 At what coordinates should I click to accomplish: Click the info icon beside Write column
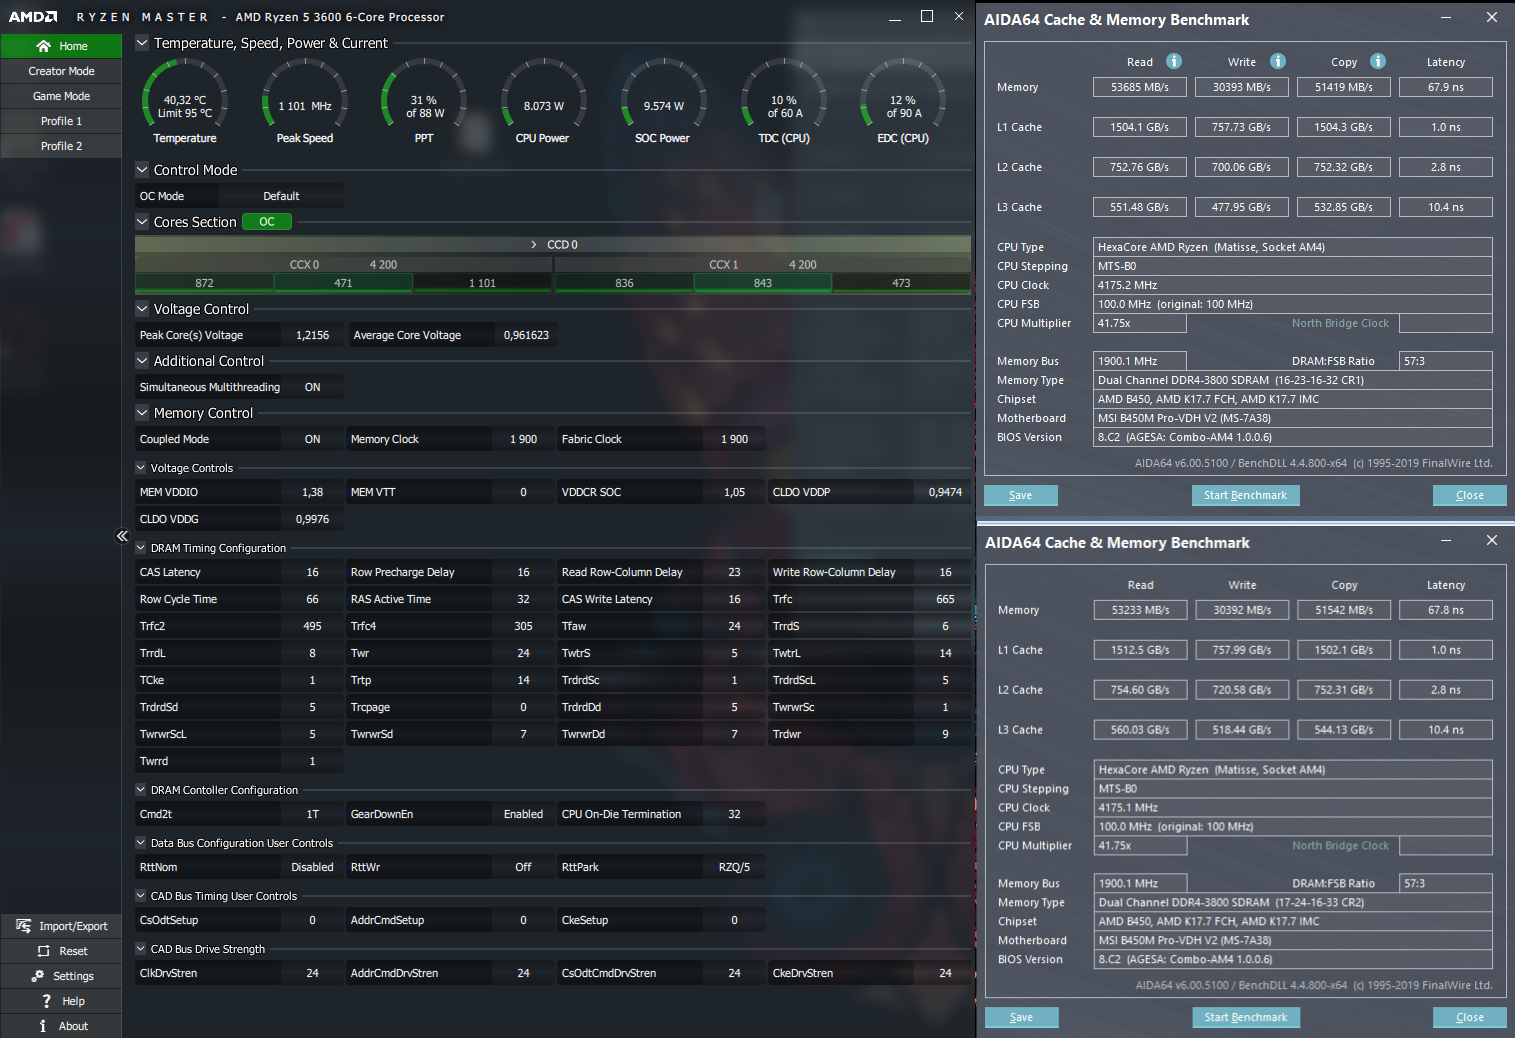[1278, 61]
